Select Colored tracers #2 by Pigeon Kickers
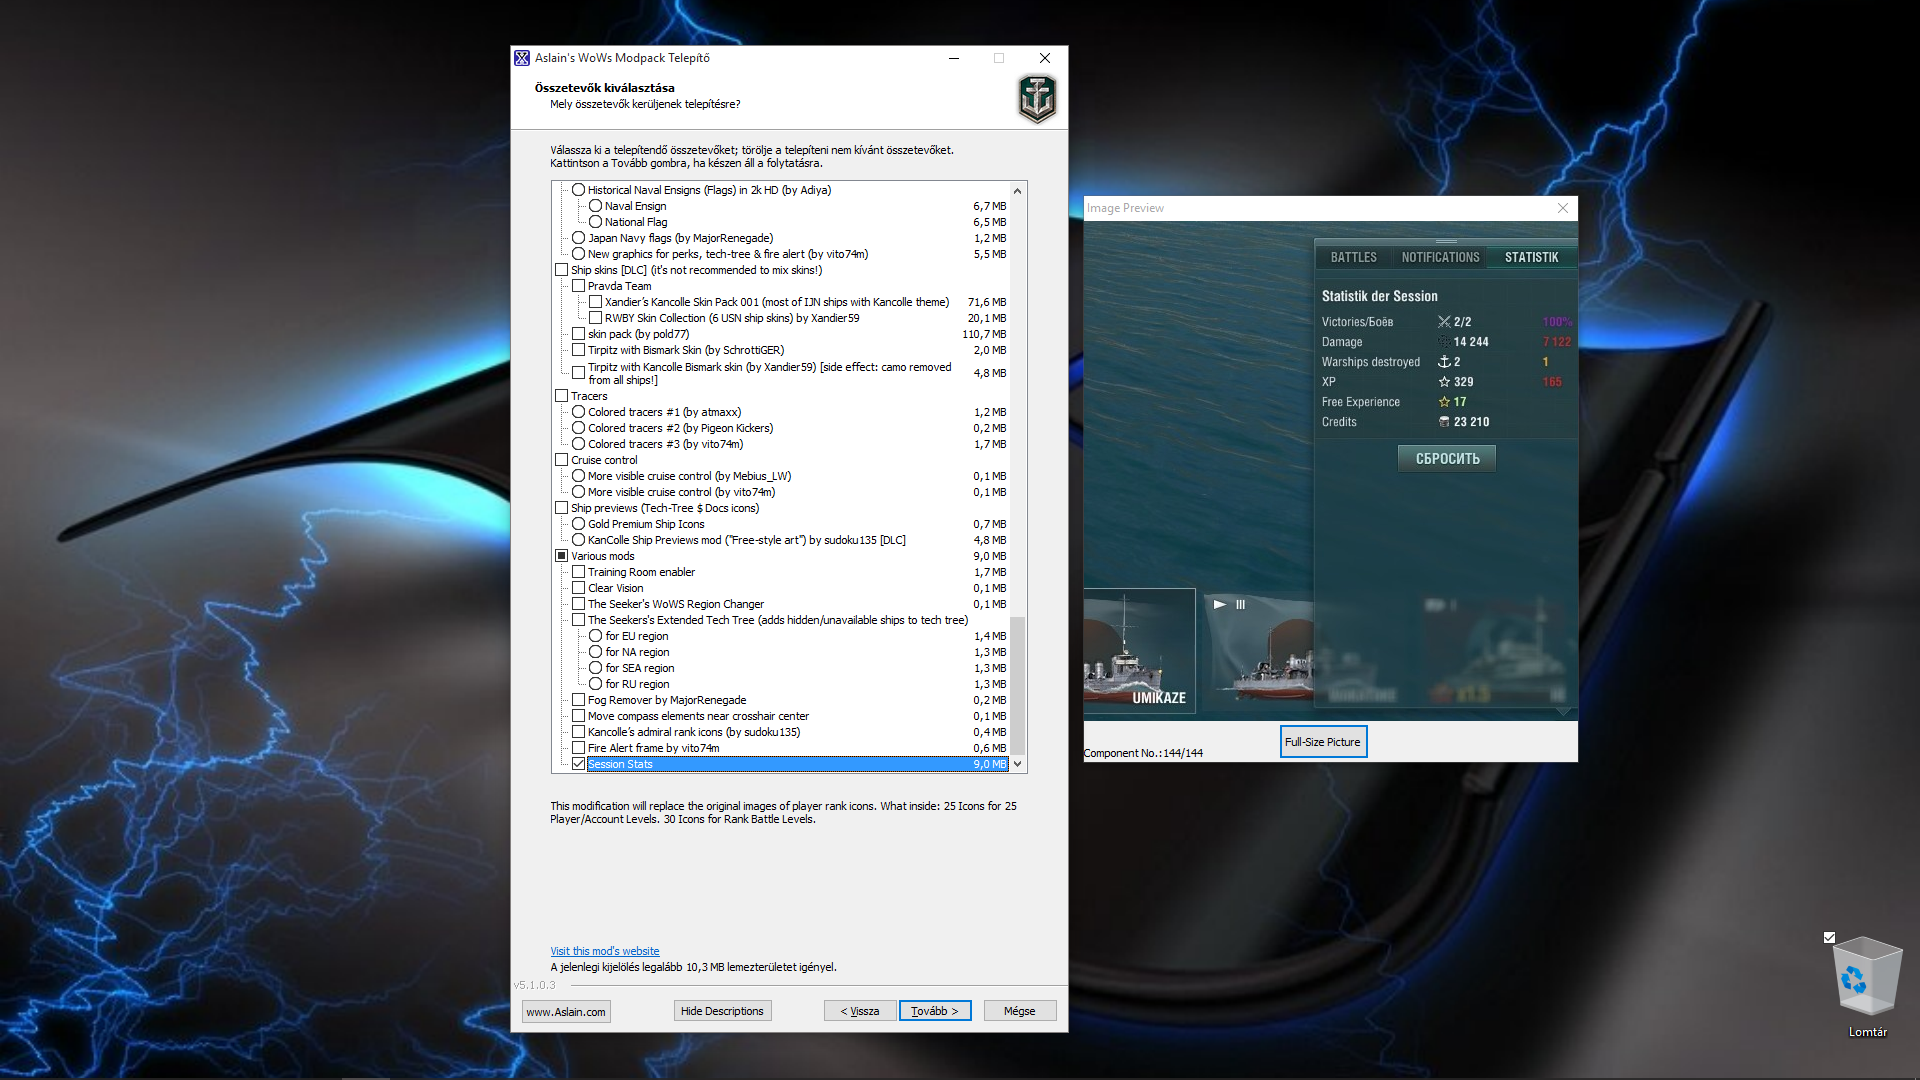 tap(578, 428)
